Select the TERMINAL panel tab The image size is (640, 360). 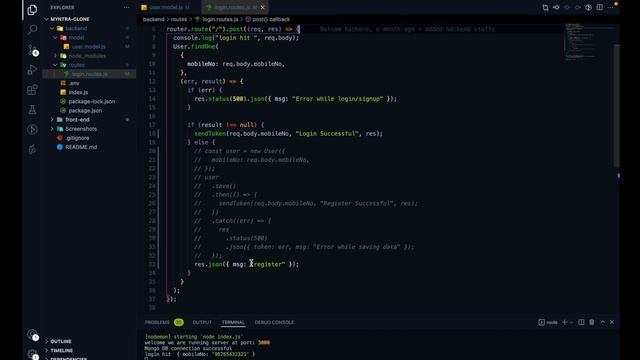(233, 322)
